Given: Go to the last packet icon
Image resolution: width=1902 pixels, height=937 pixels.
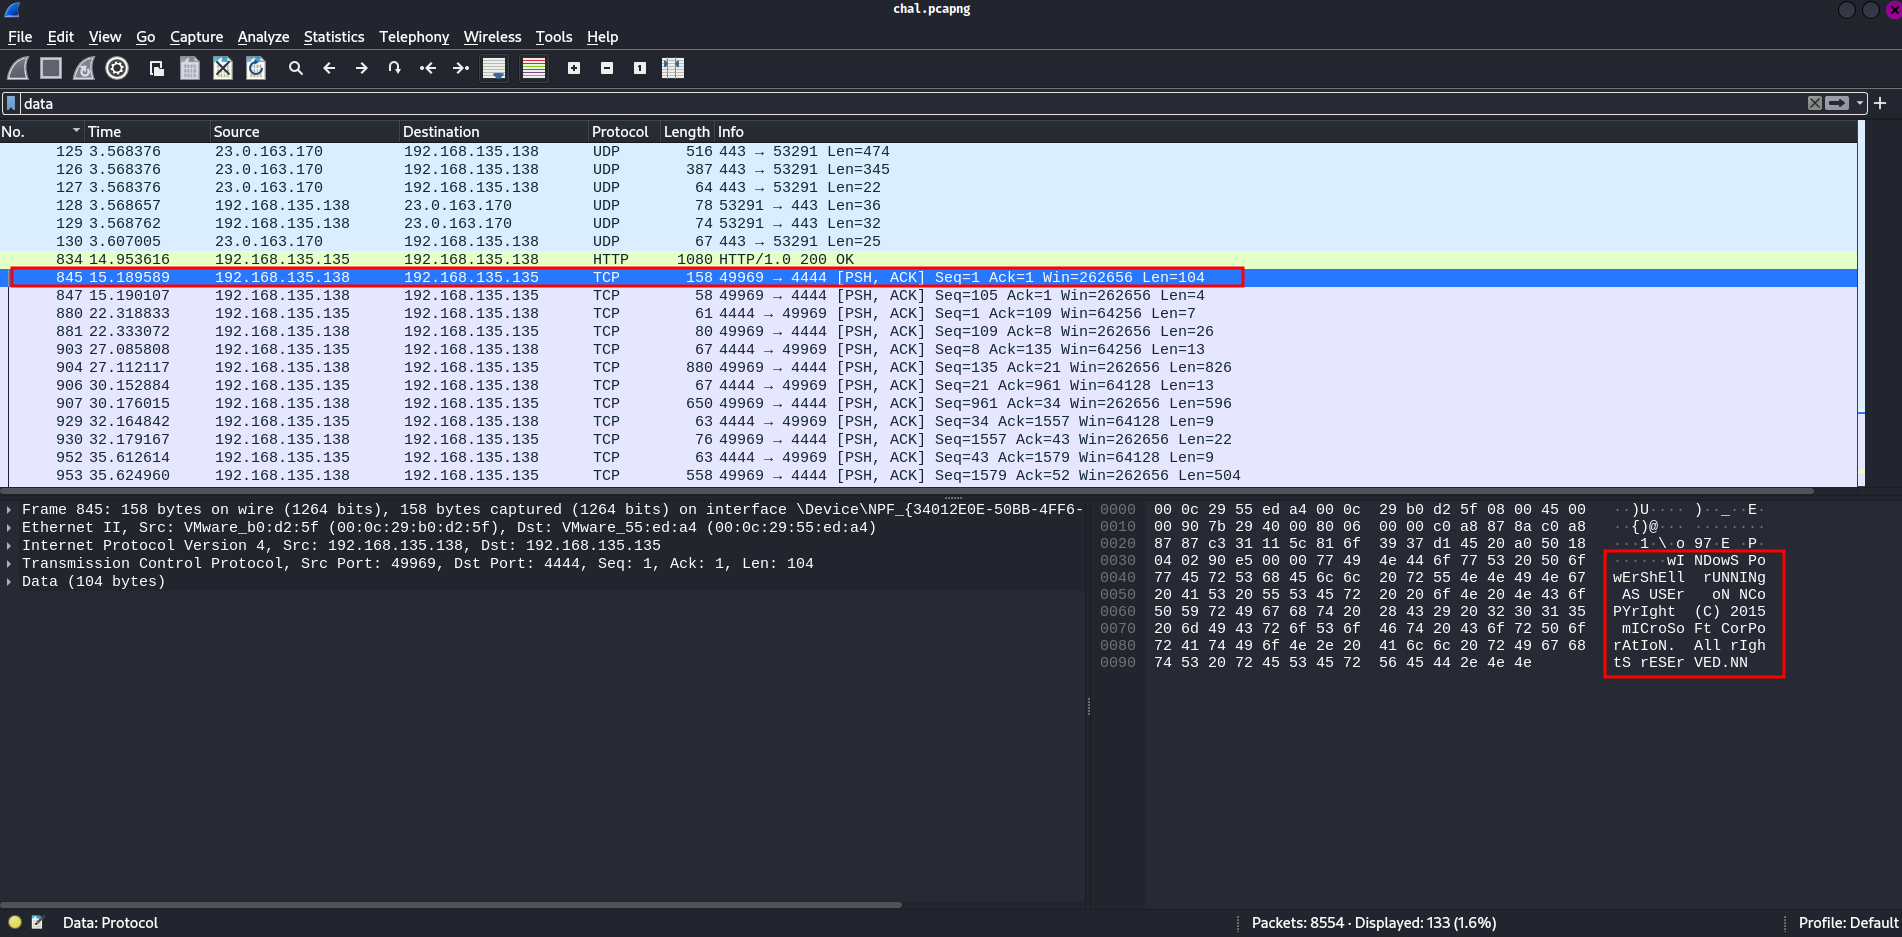Looking at the screenshot, I should click(461, 68).
